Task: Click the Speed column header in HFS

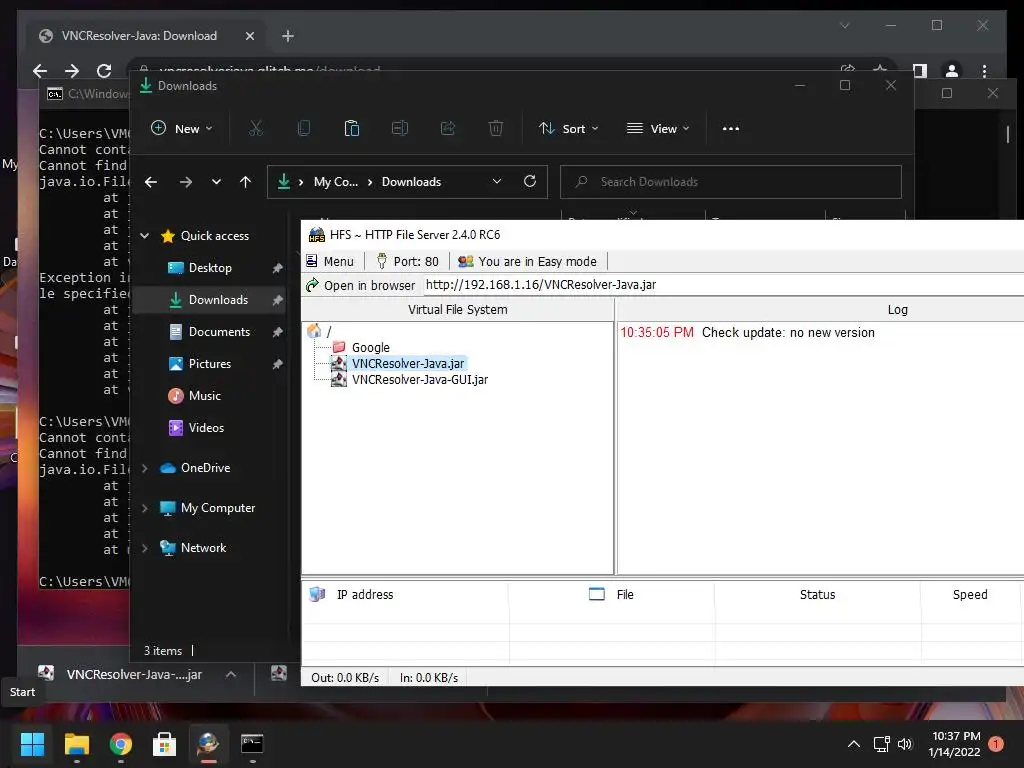Action: click(x=970, y=594)
